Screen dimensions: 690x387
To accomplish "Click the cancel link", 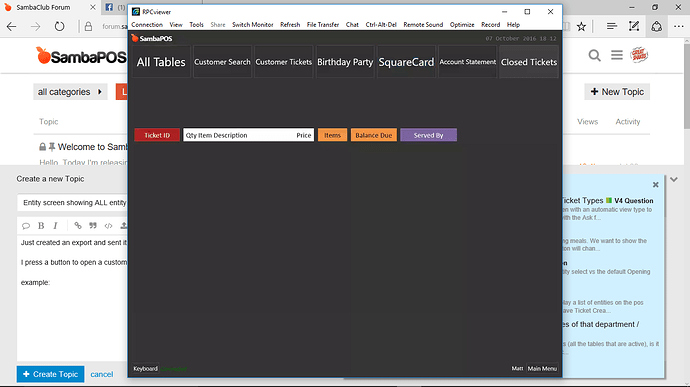I will tap(102, 374).
